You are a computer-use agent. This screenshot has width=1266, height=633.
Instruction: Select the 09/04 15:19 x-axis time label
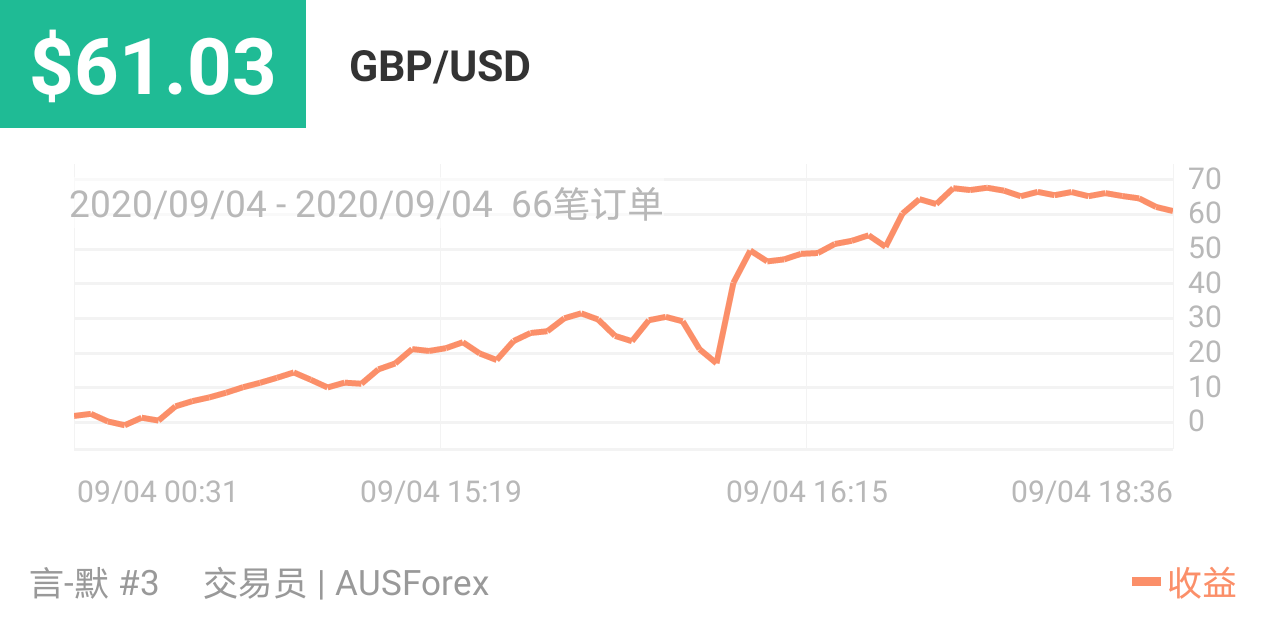click(441, 492)
